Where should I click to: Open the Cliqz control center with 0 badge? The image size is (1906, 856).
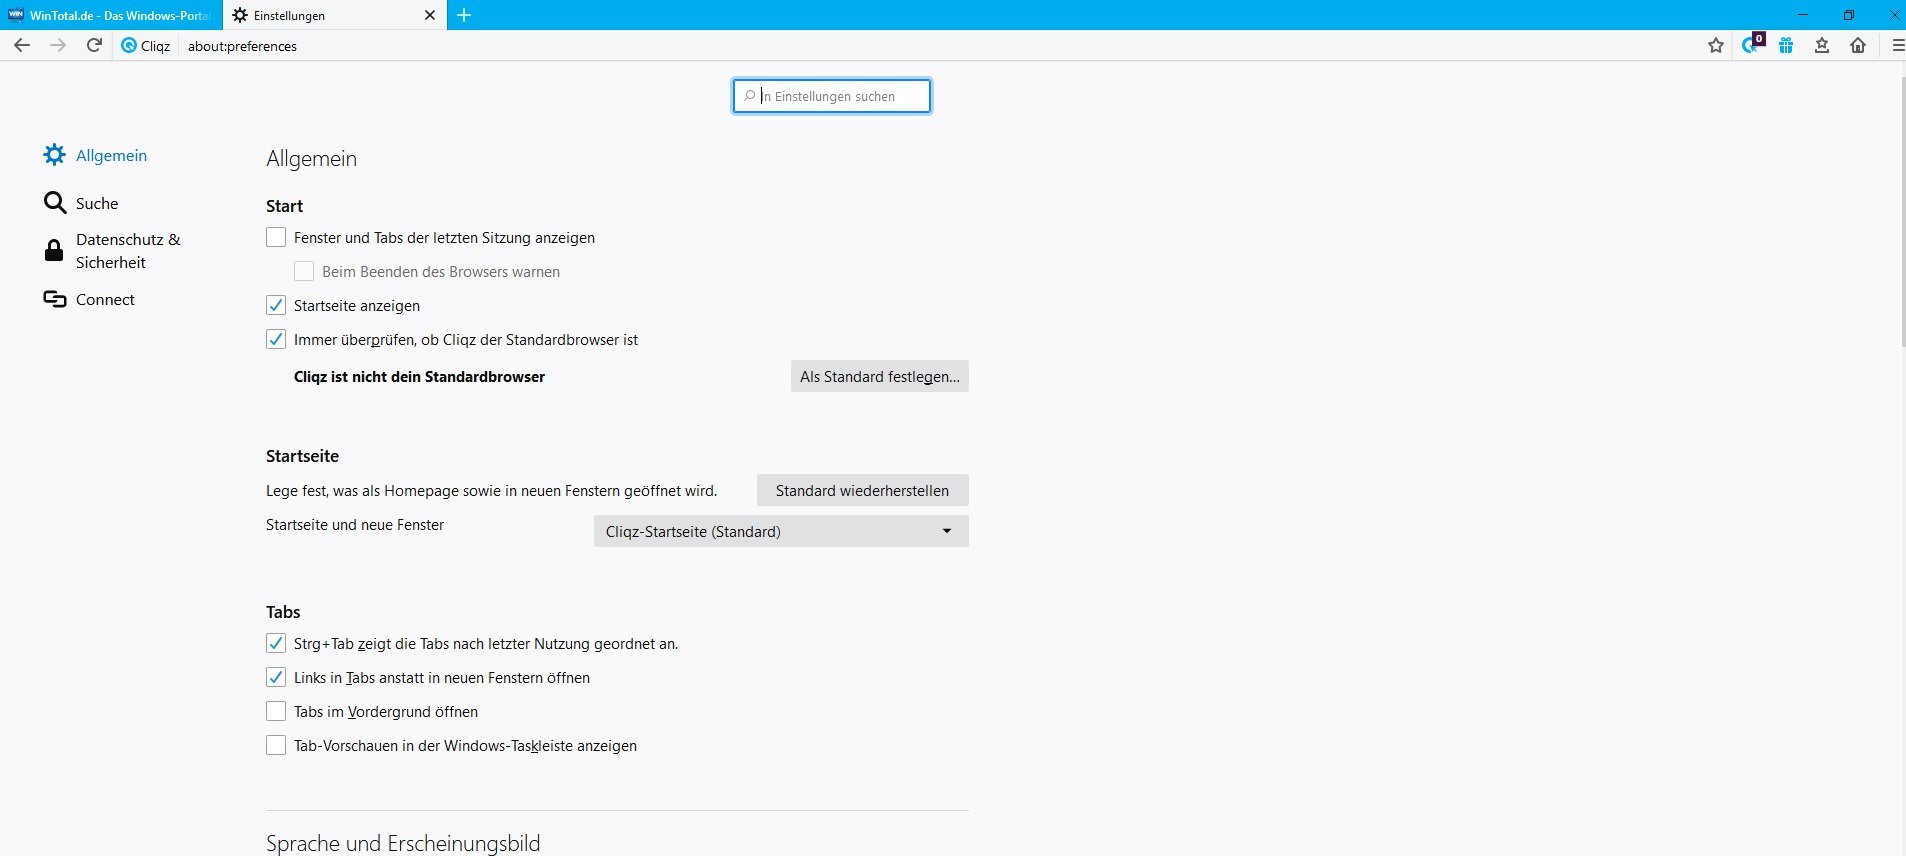point(1752,44)
